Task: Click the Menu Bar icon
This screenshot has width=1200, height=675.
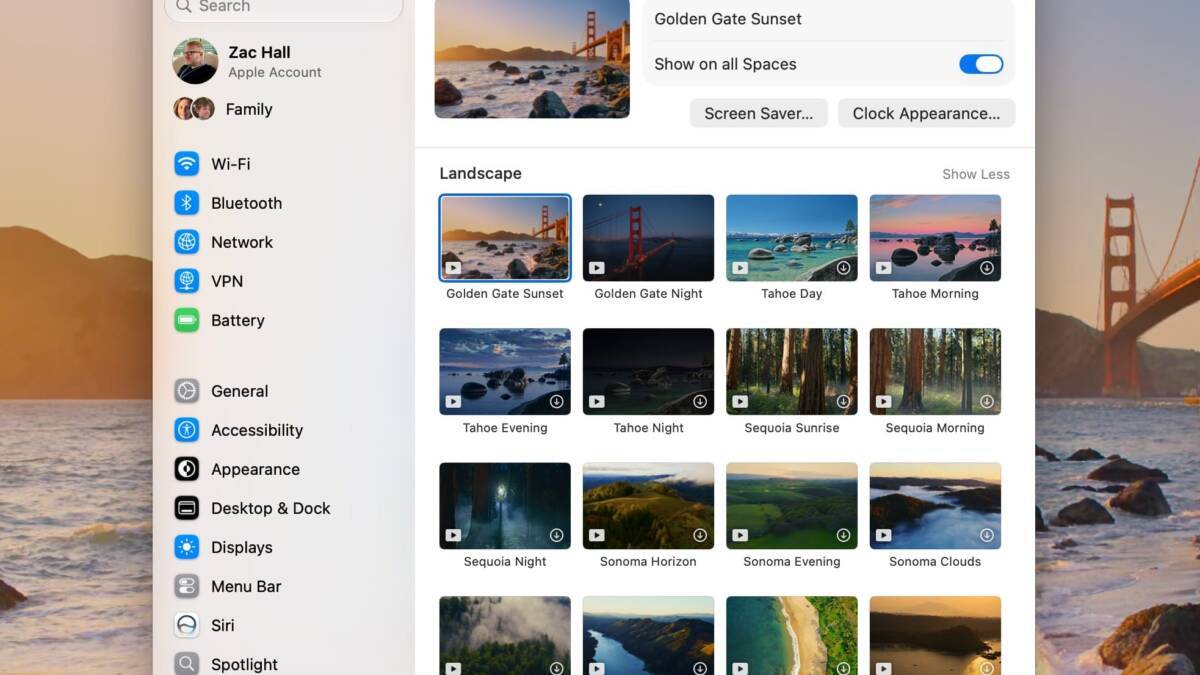Action: (187, 586)
